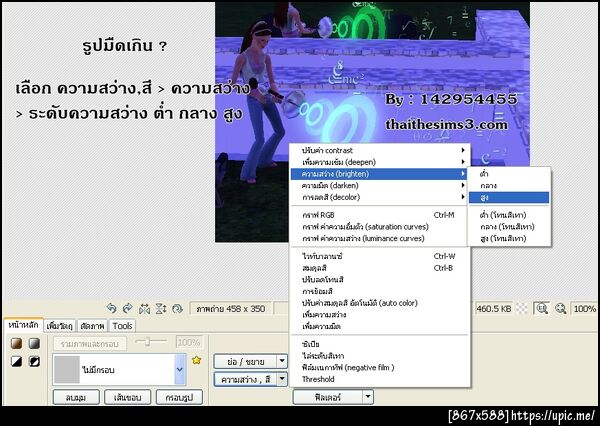Viewport: 600px width, 426px height.
Task: Click the flip vertical icon
Action: pos(161,308)
